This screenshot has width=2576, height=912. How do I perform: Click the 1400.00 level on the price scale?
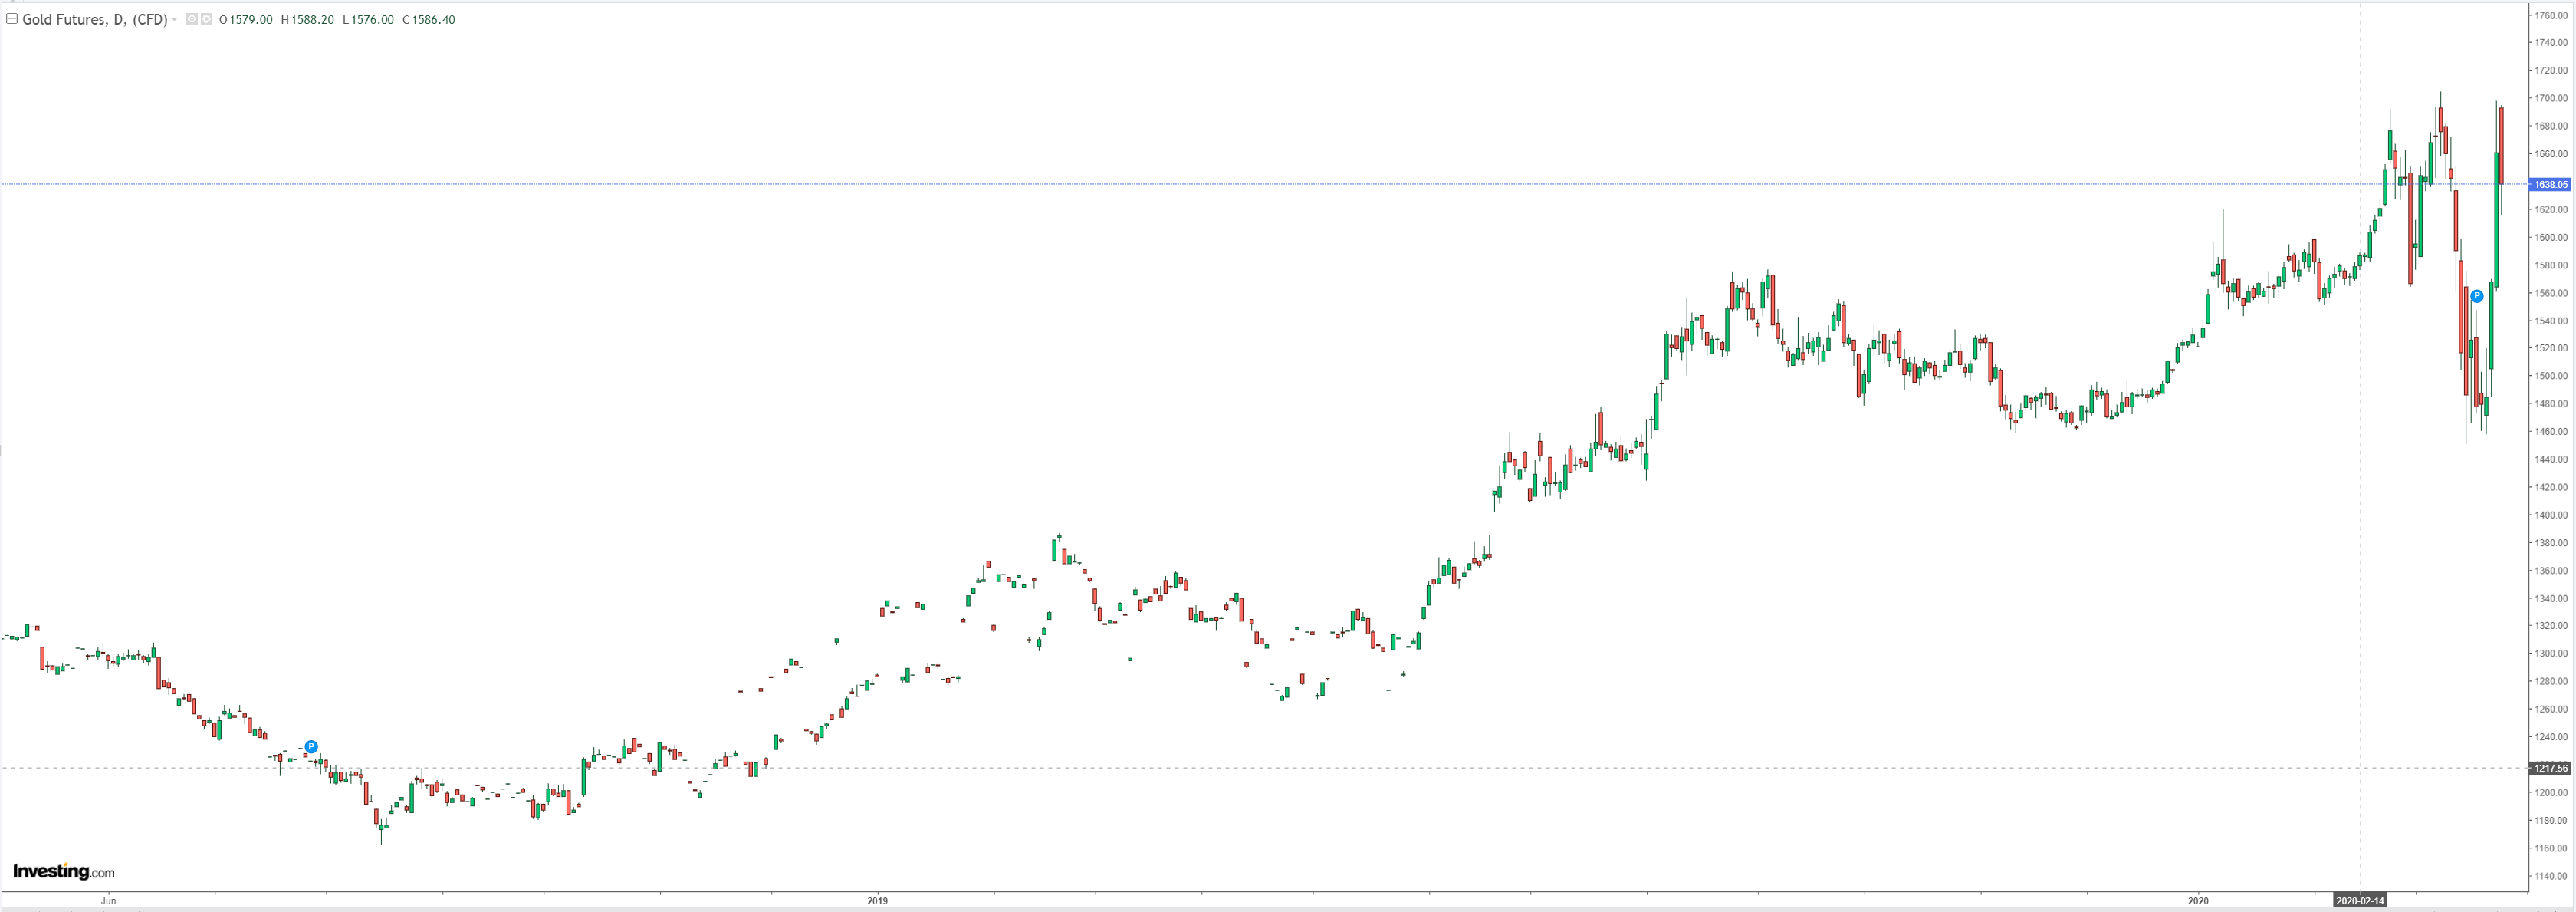[2550, 515]
